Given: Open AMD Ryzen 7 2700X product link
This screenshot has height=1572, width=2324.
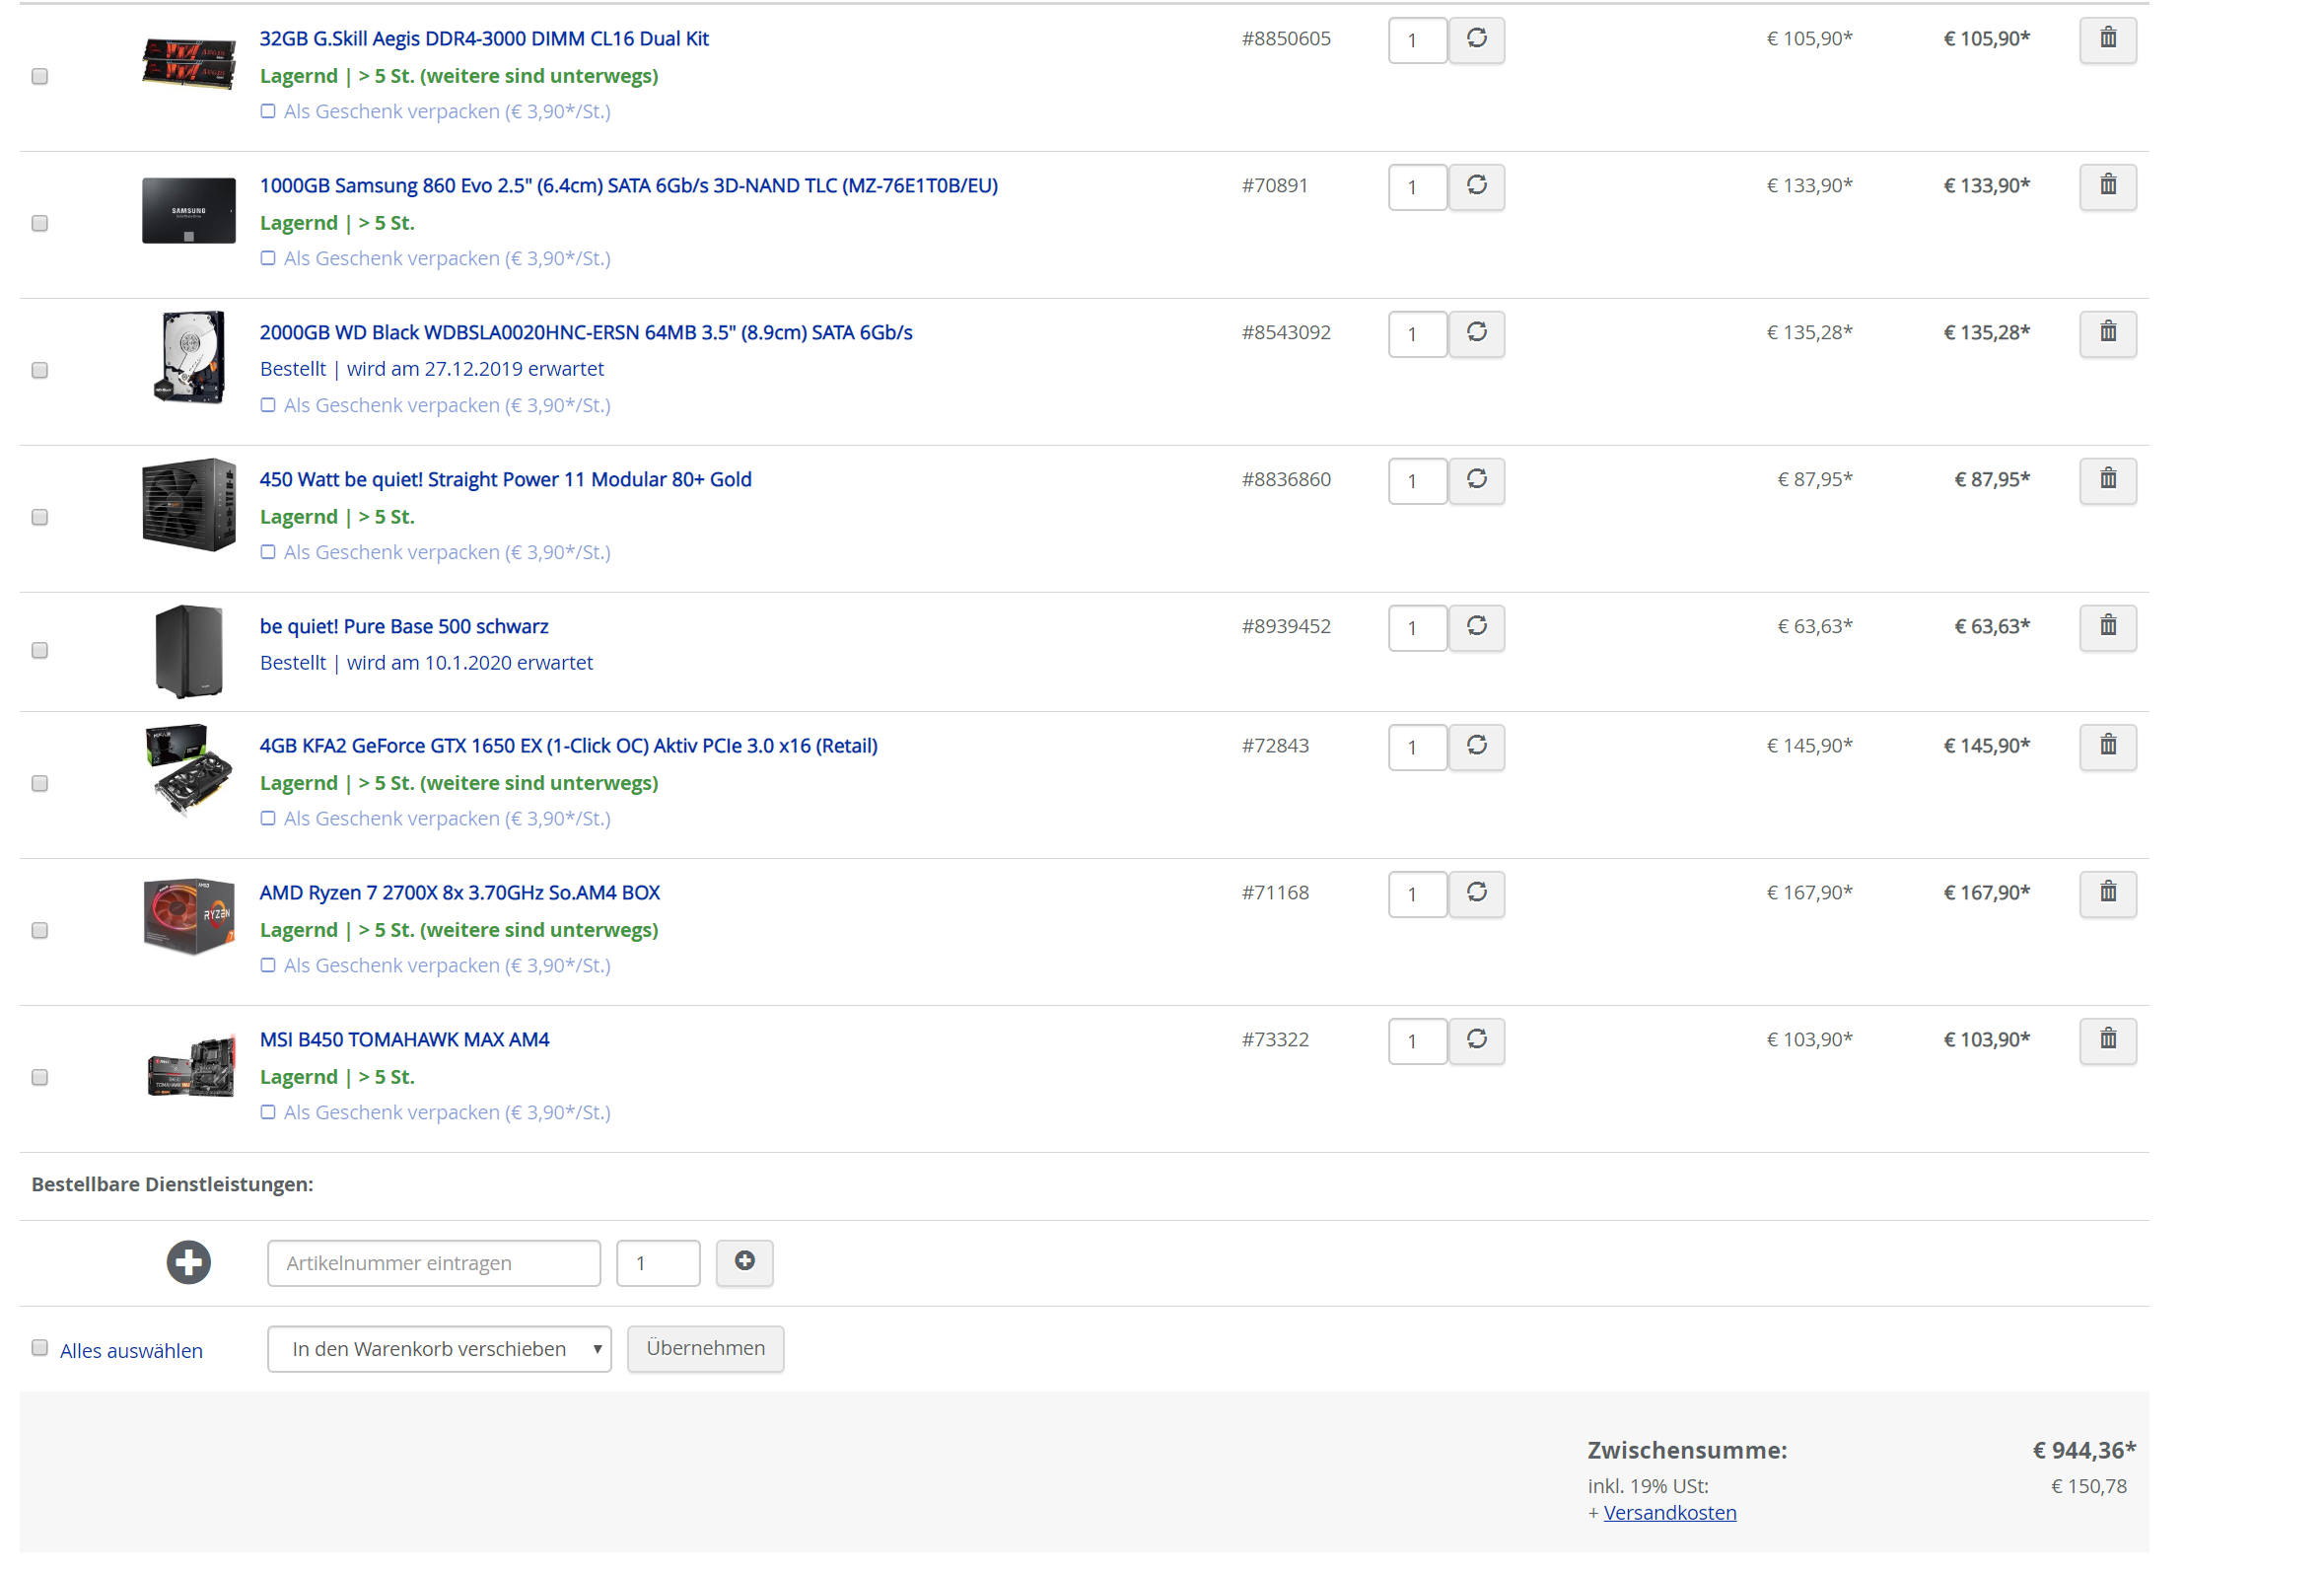Looking at the screenshot, I should [x=459, y=893].
